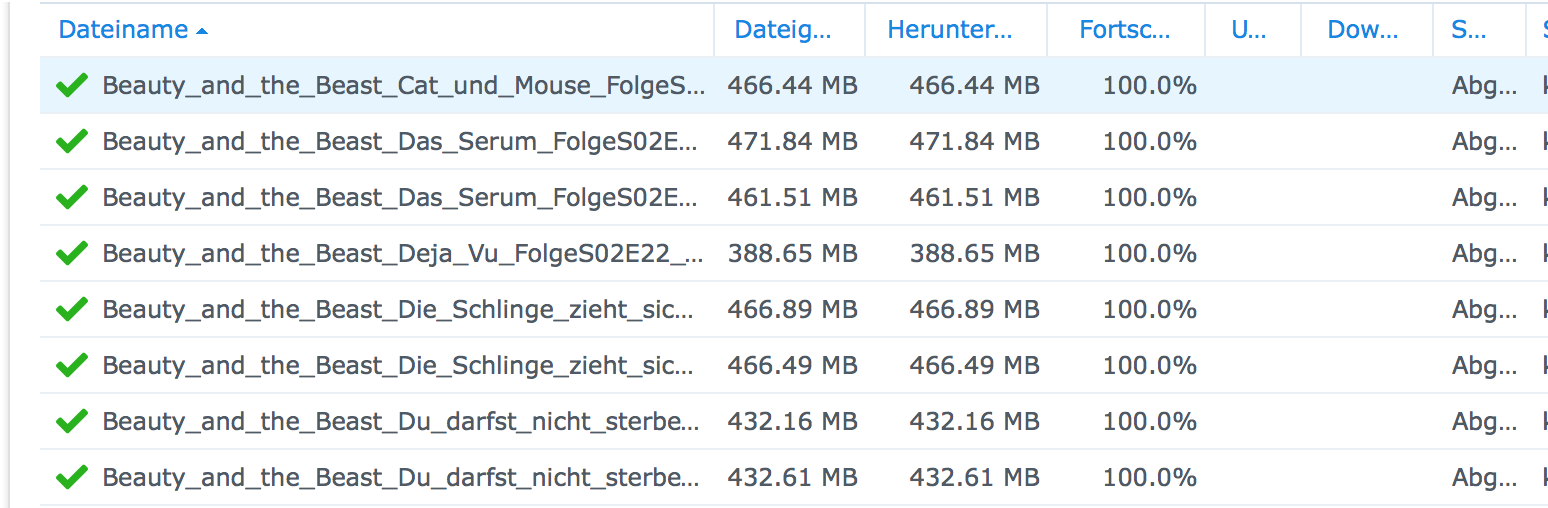Select the Cat_und_Mouse file name
Screen dimensions: 1548x508
(x=403, y=86)
